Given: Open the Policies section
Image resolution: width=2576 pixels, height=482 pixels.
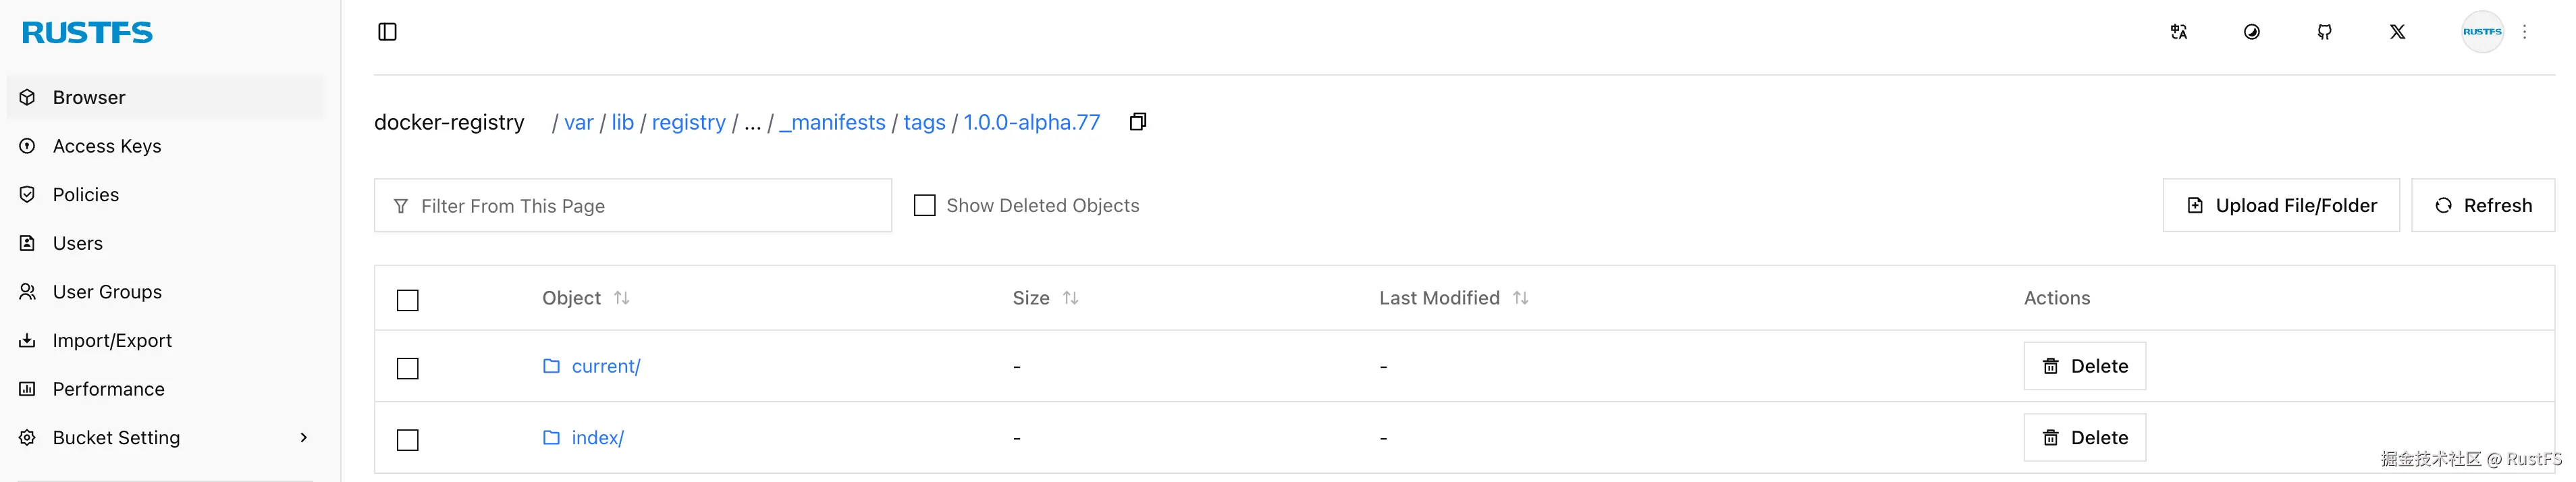Looking at the screenshot, I should [86, 195].
